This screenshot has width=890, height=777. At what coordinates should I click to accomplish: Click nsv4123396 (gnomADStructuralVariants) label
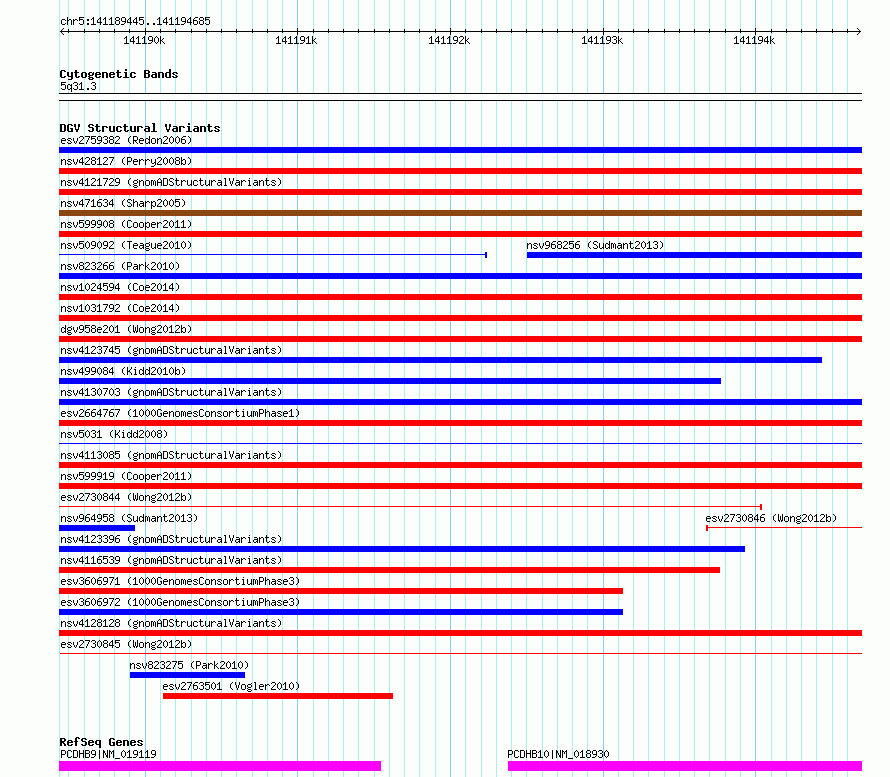click(x=171, y=539)
